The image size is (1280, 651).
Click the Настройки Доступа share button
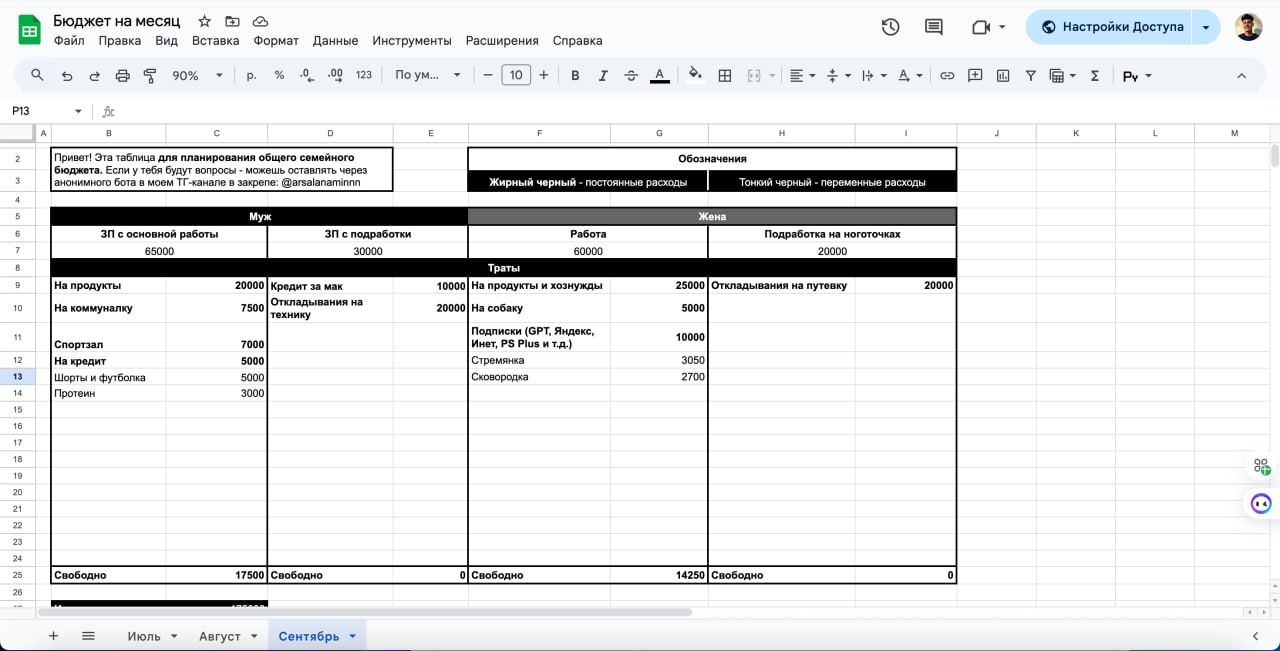pos(1111,27)
